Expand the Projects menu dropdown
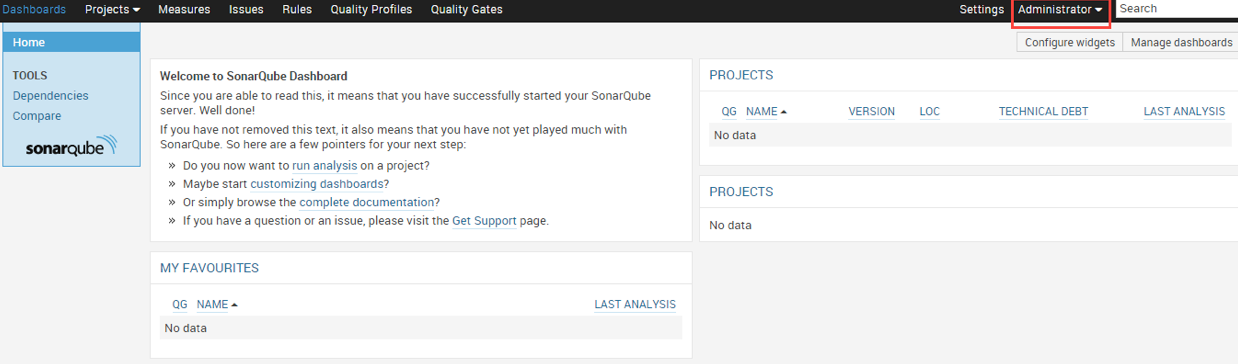1238x364 pixels. (112, 10)
